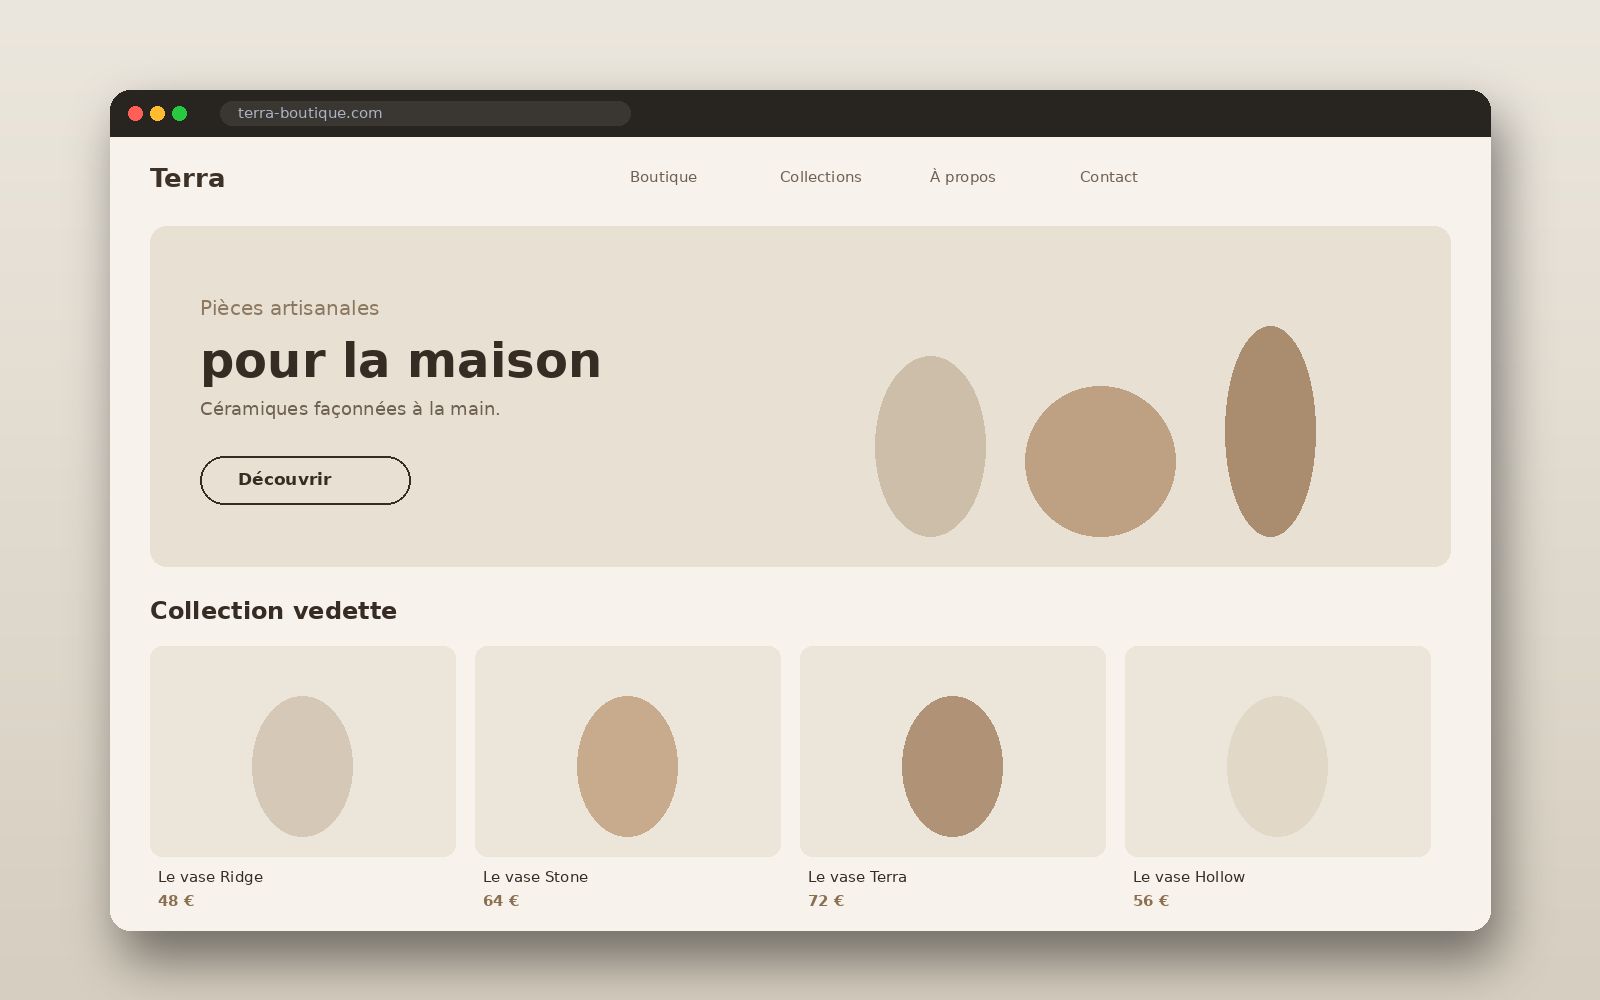Open the À propos section

click(x=962, y=177)
